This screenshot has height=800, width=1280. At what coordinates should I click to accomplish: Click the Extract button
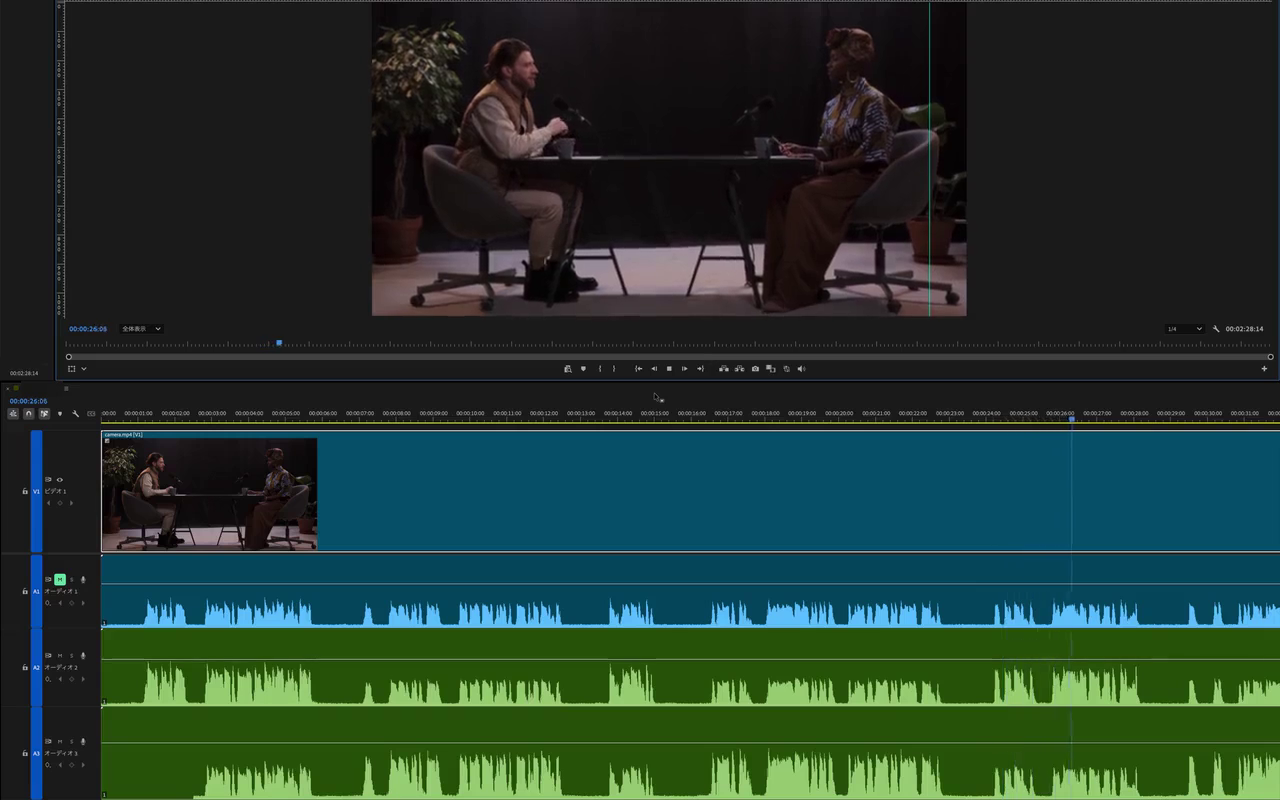point(739,369)
